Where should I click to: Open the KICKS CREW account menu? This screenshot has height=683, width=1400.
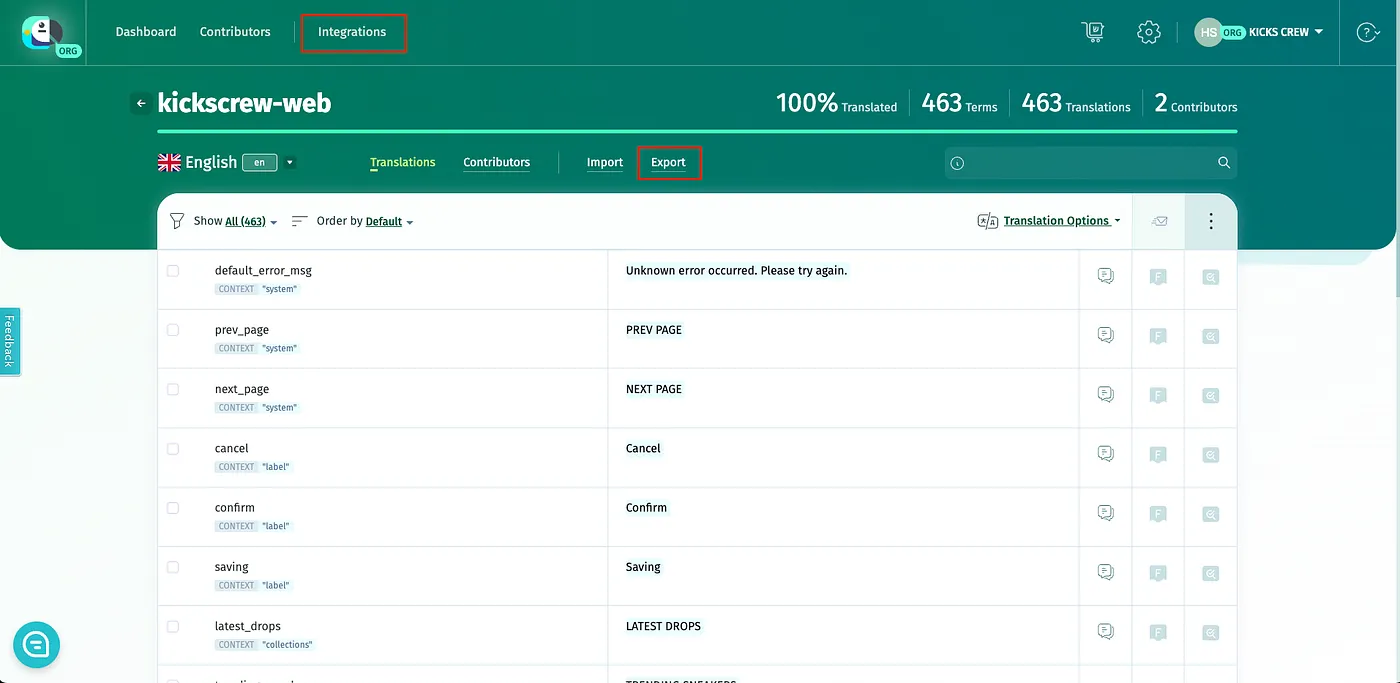(x=1286, y=32)
